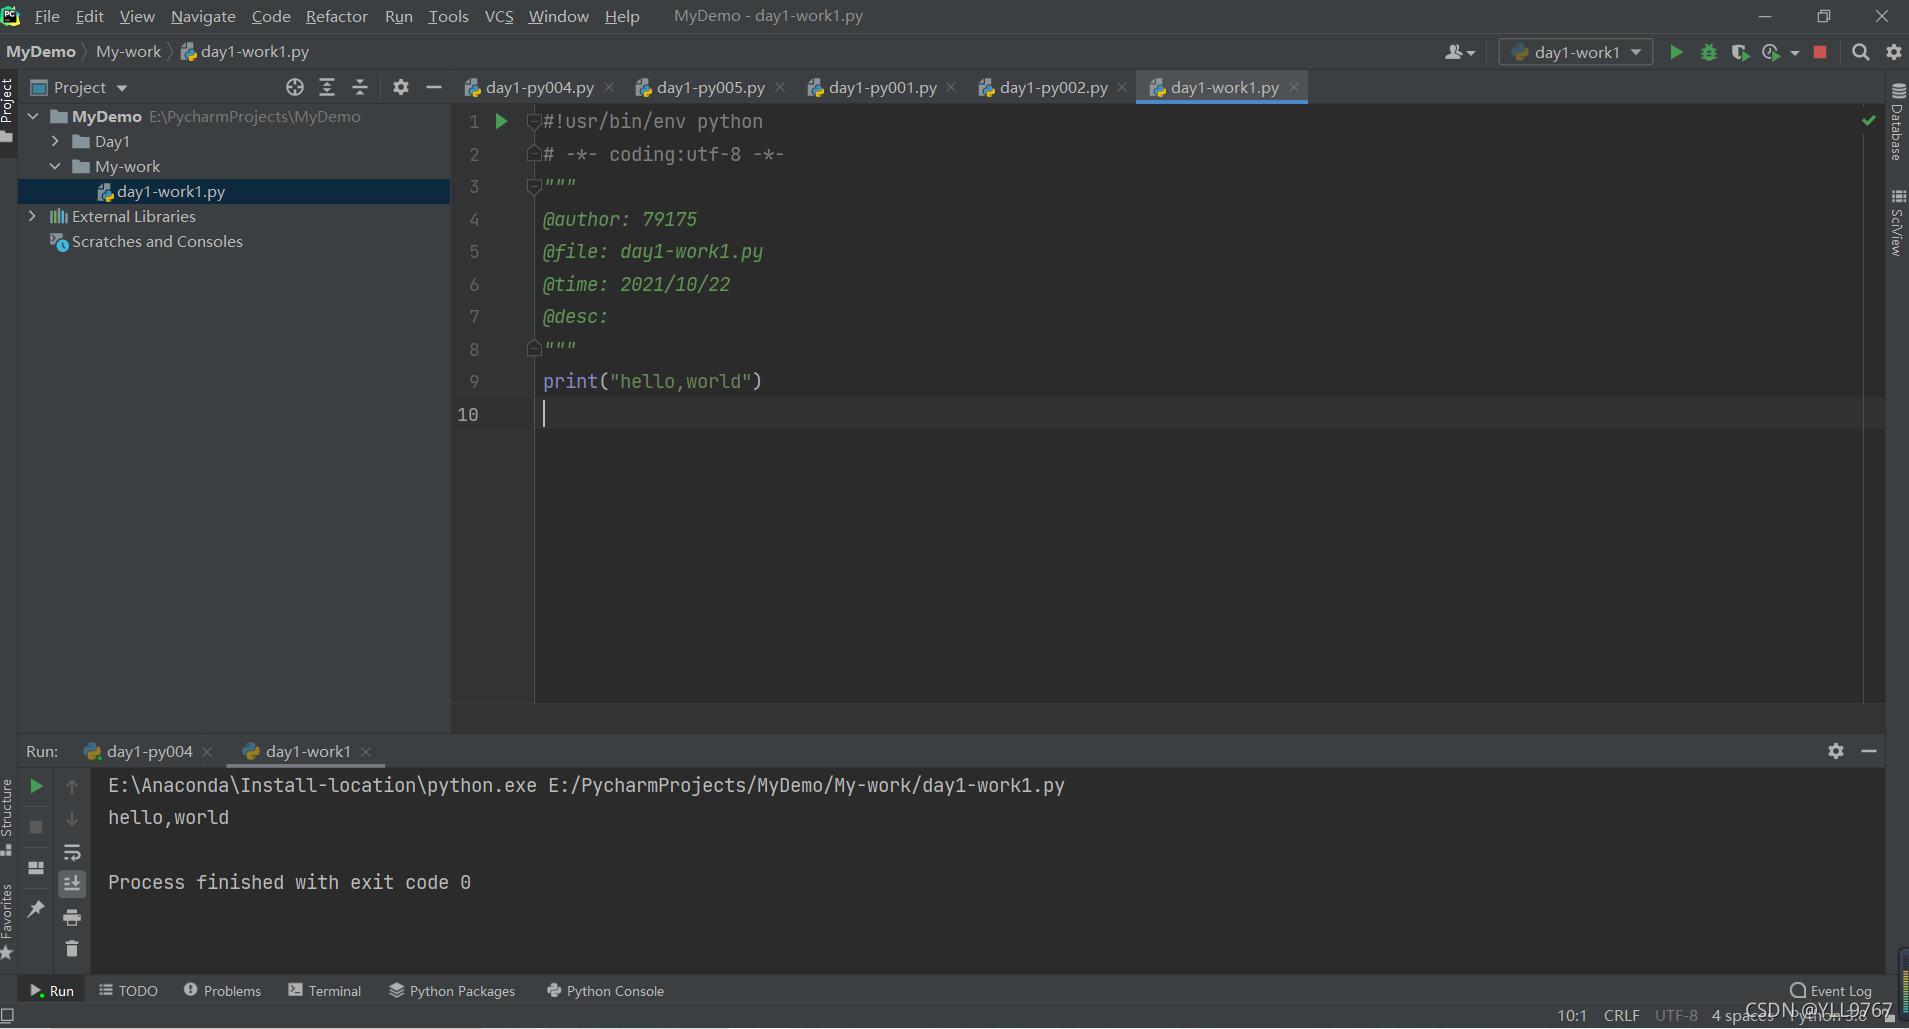This screenshot has height=1029, width=1909.
Task: Clear all Run console output trash icon
Action: (x=72, y=948)
